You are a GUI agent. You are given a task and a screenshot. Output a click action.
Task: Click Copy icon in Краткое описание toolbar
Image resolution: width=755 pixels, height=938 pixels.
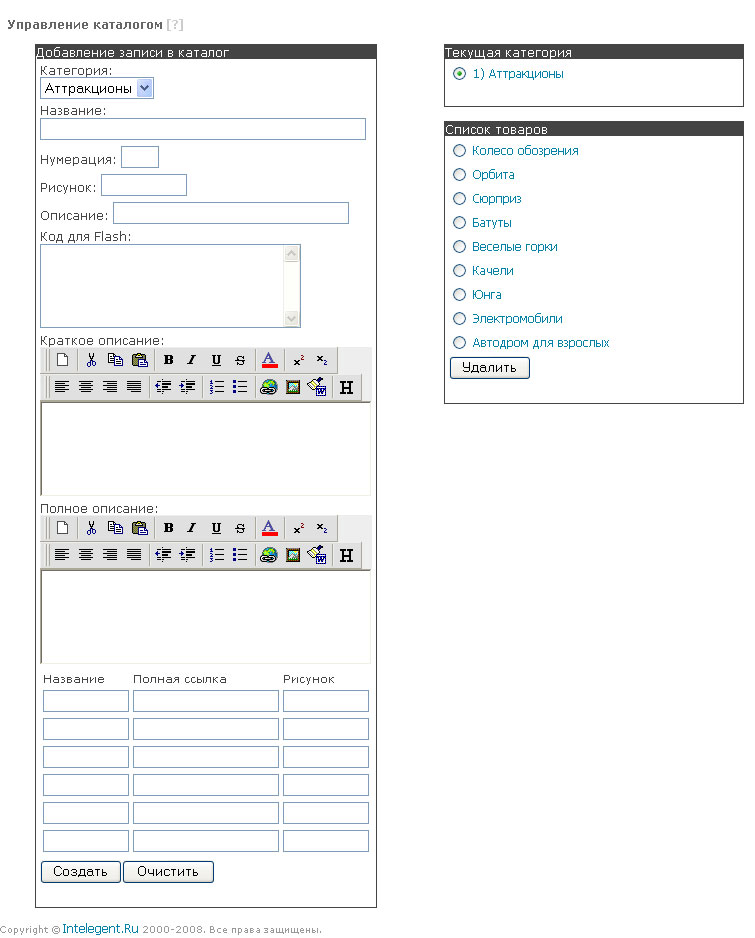coord(115,360)
